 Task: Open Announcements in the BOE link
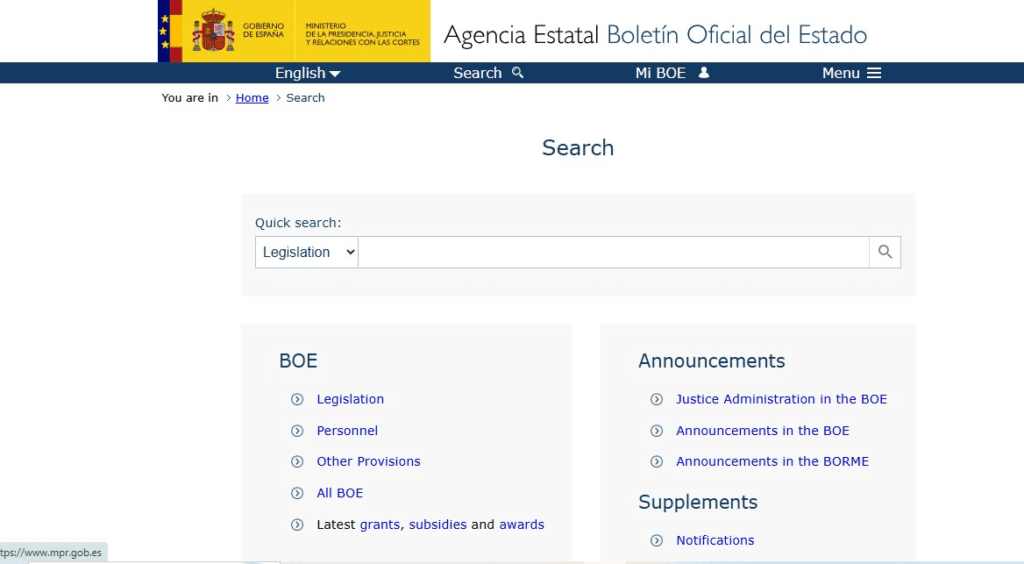click(x=762, y=431)
